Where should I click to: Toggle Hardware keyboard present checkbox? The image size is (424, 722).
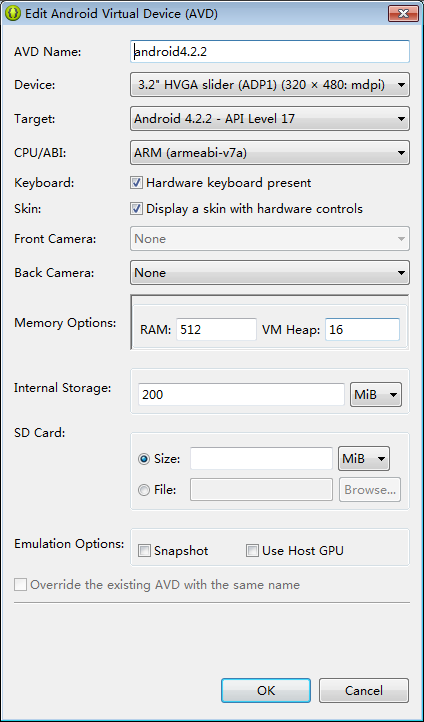pos(136,183)
